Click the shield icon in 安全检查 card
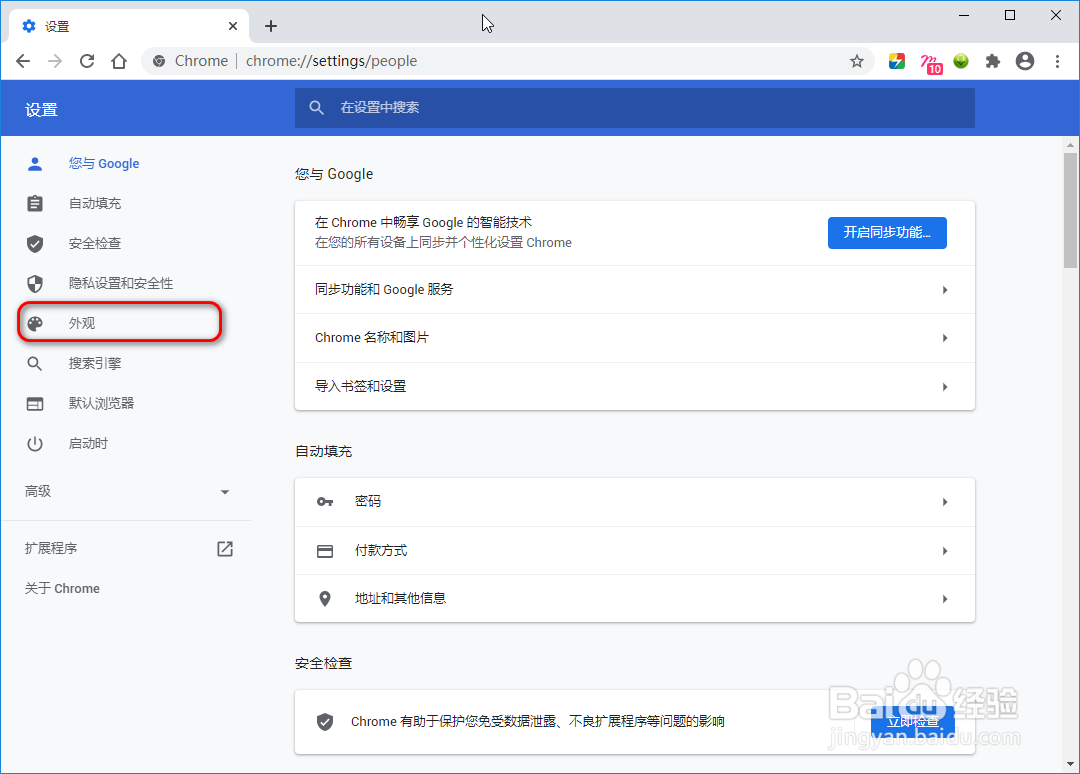Screen dimensions: 1080x774 (x=325, y=722)
